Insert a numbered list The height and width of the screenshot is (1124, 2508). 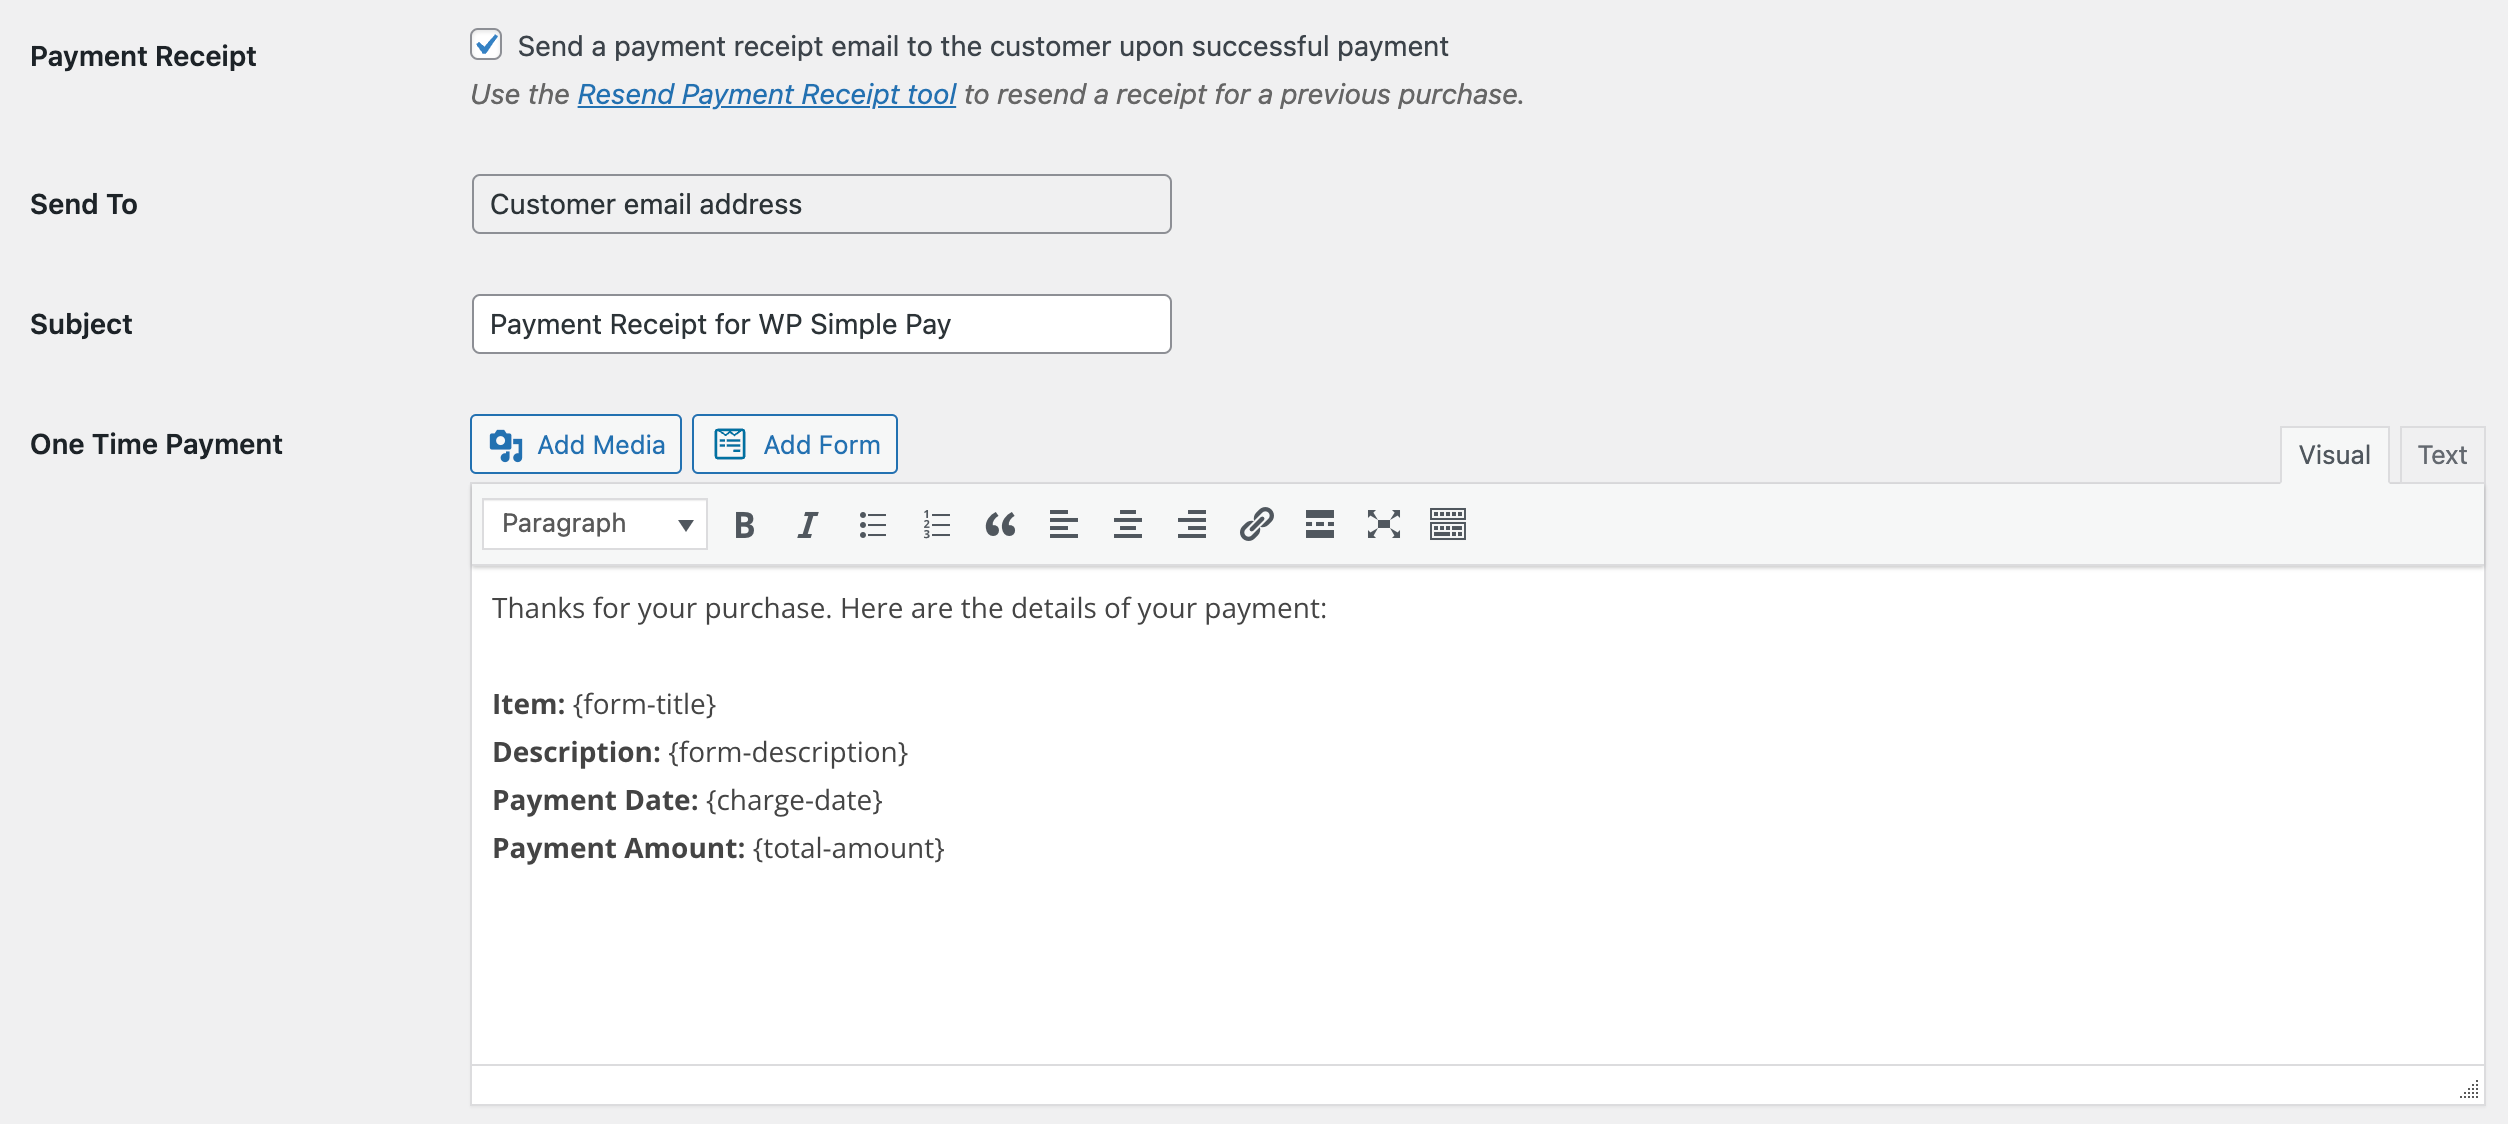[x=936, y=524]
